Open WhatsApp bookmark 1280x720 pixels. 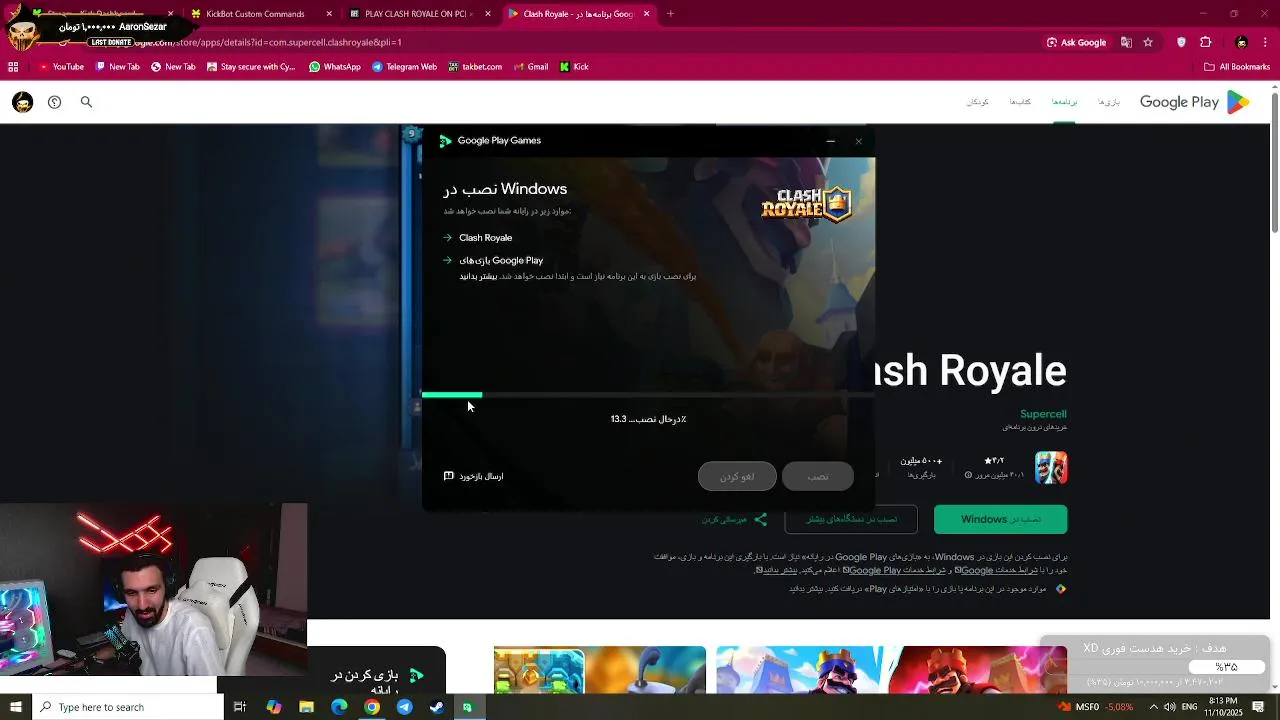[x=335, y=67]
